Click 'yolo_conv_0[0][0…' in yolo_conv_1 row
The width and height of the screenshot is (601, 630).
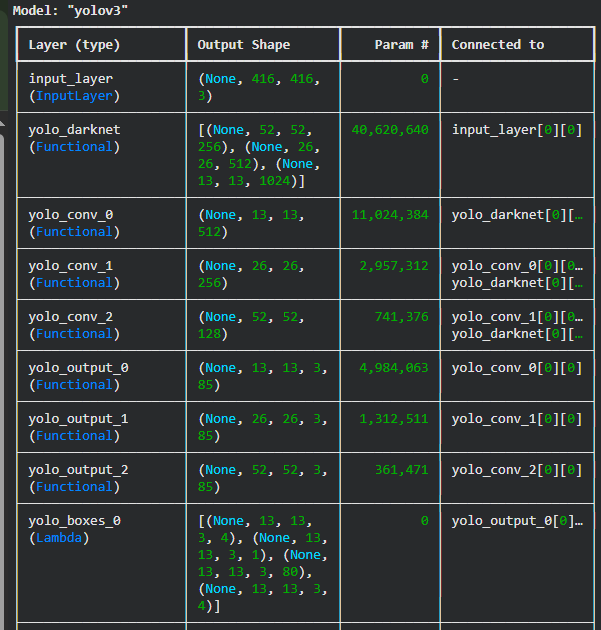click(517, 266)
